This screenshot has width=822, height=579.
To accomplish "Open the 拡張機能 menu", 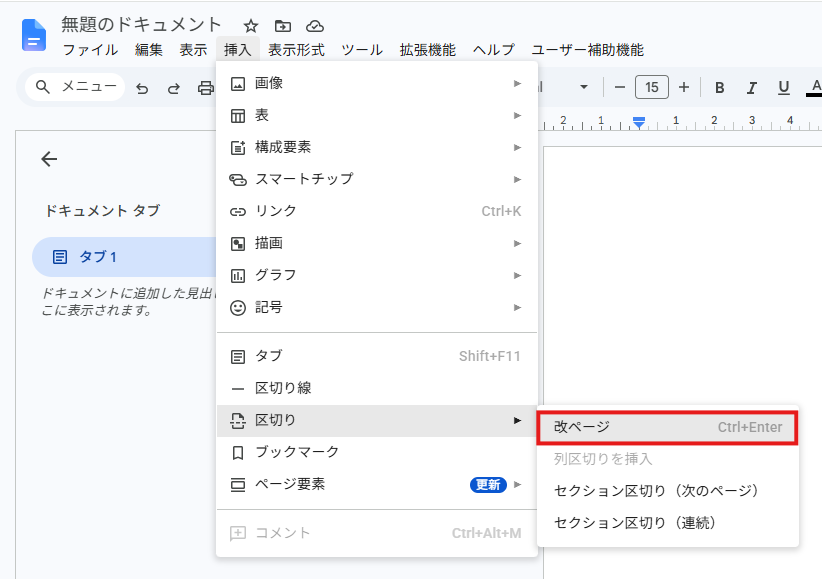I will point(427,50).
